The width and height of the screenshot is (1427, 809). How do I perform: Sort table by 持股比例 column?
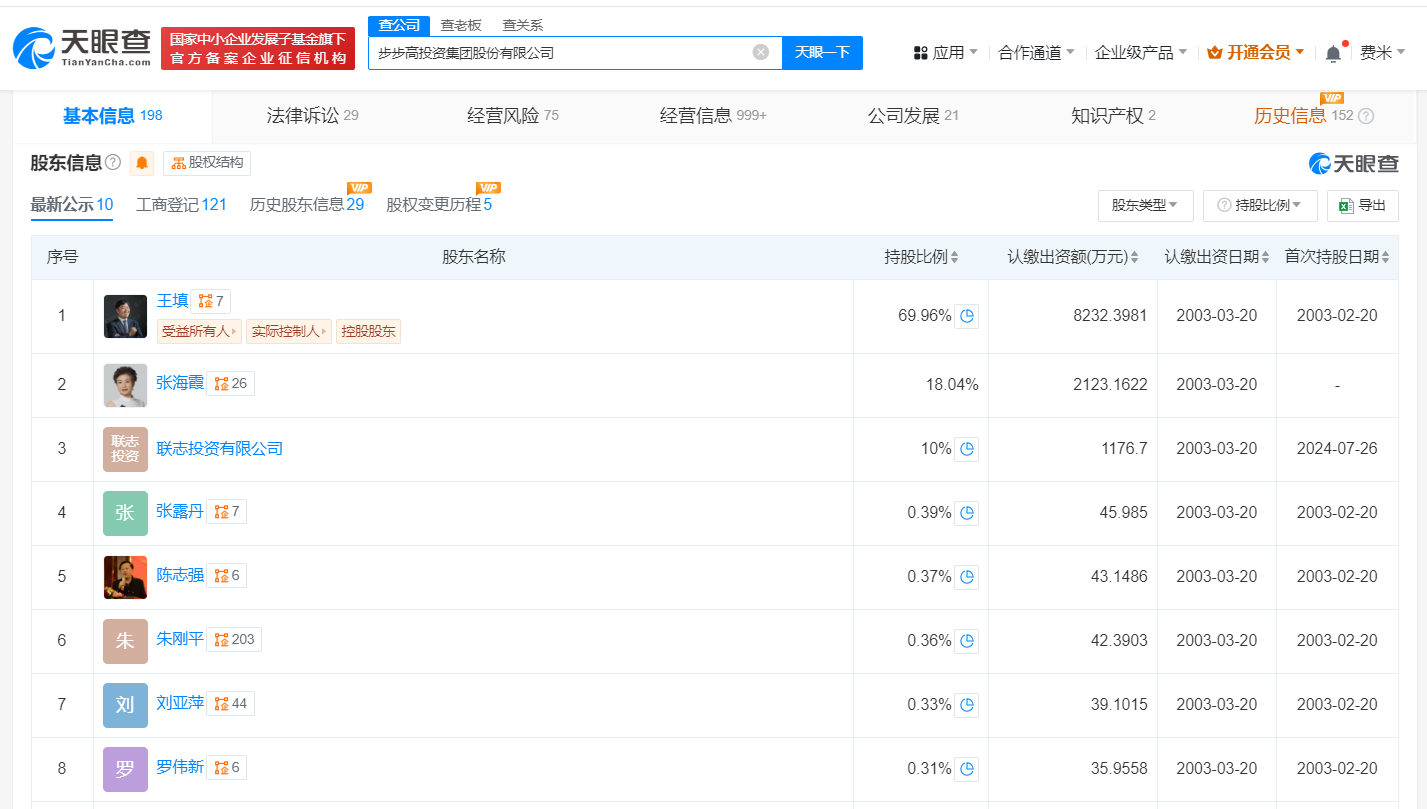pyautogui.click(x=921, y=257)
